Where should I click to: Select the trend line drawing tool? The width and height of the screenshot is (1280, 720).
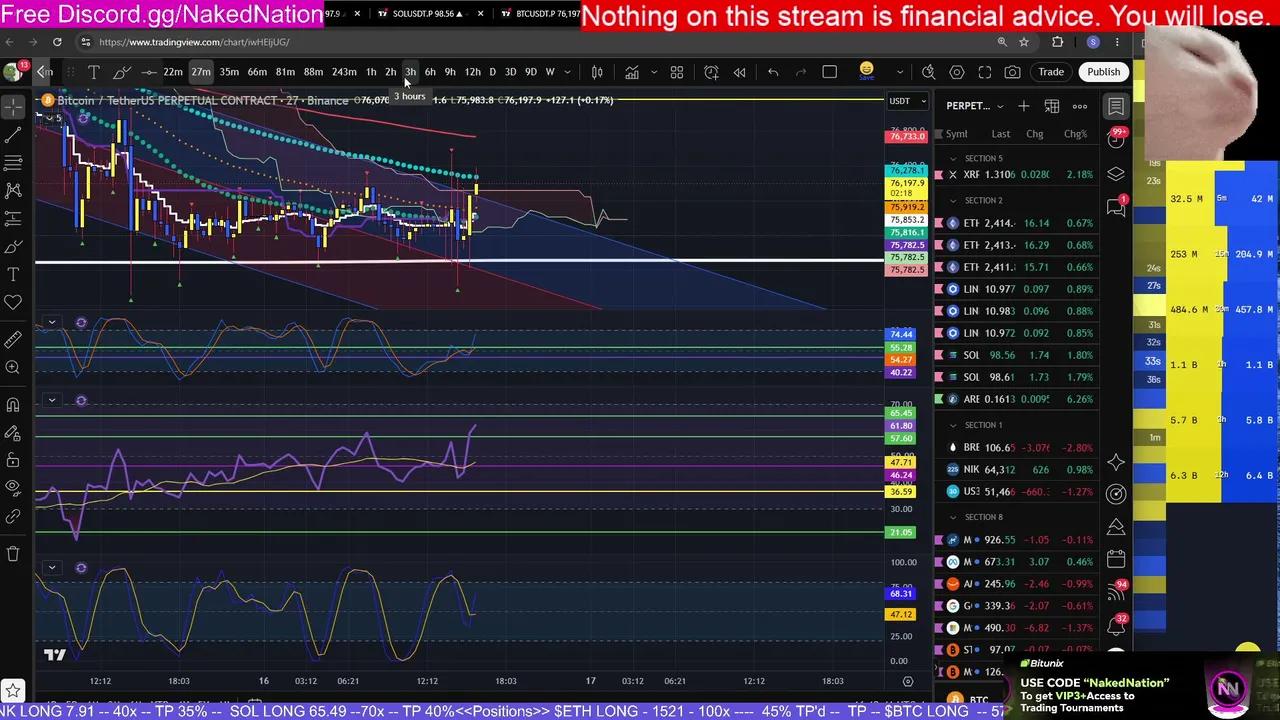(x=13, y=134)
